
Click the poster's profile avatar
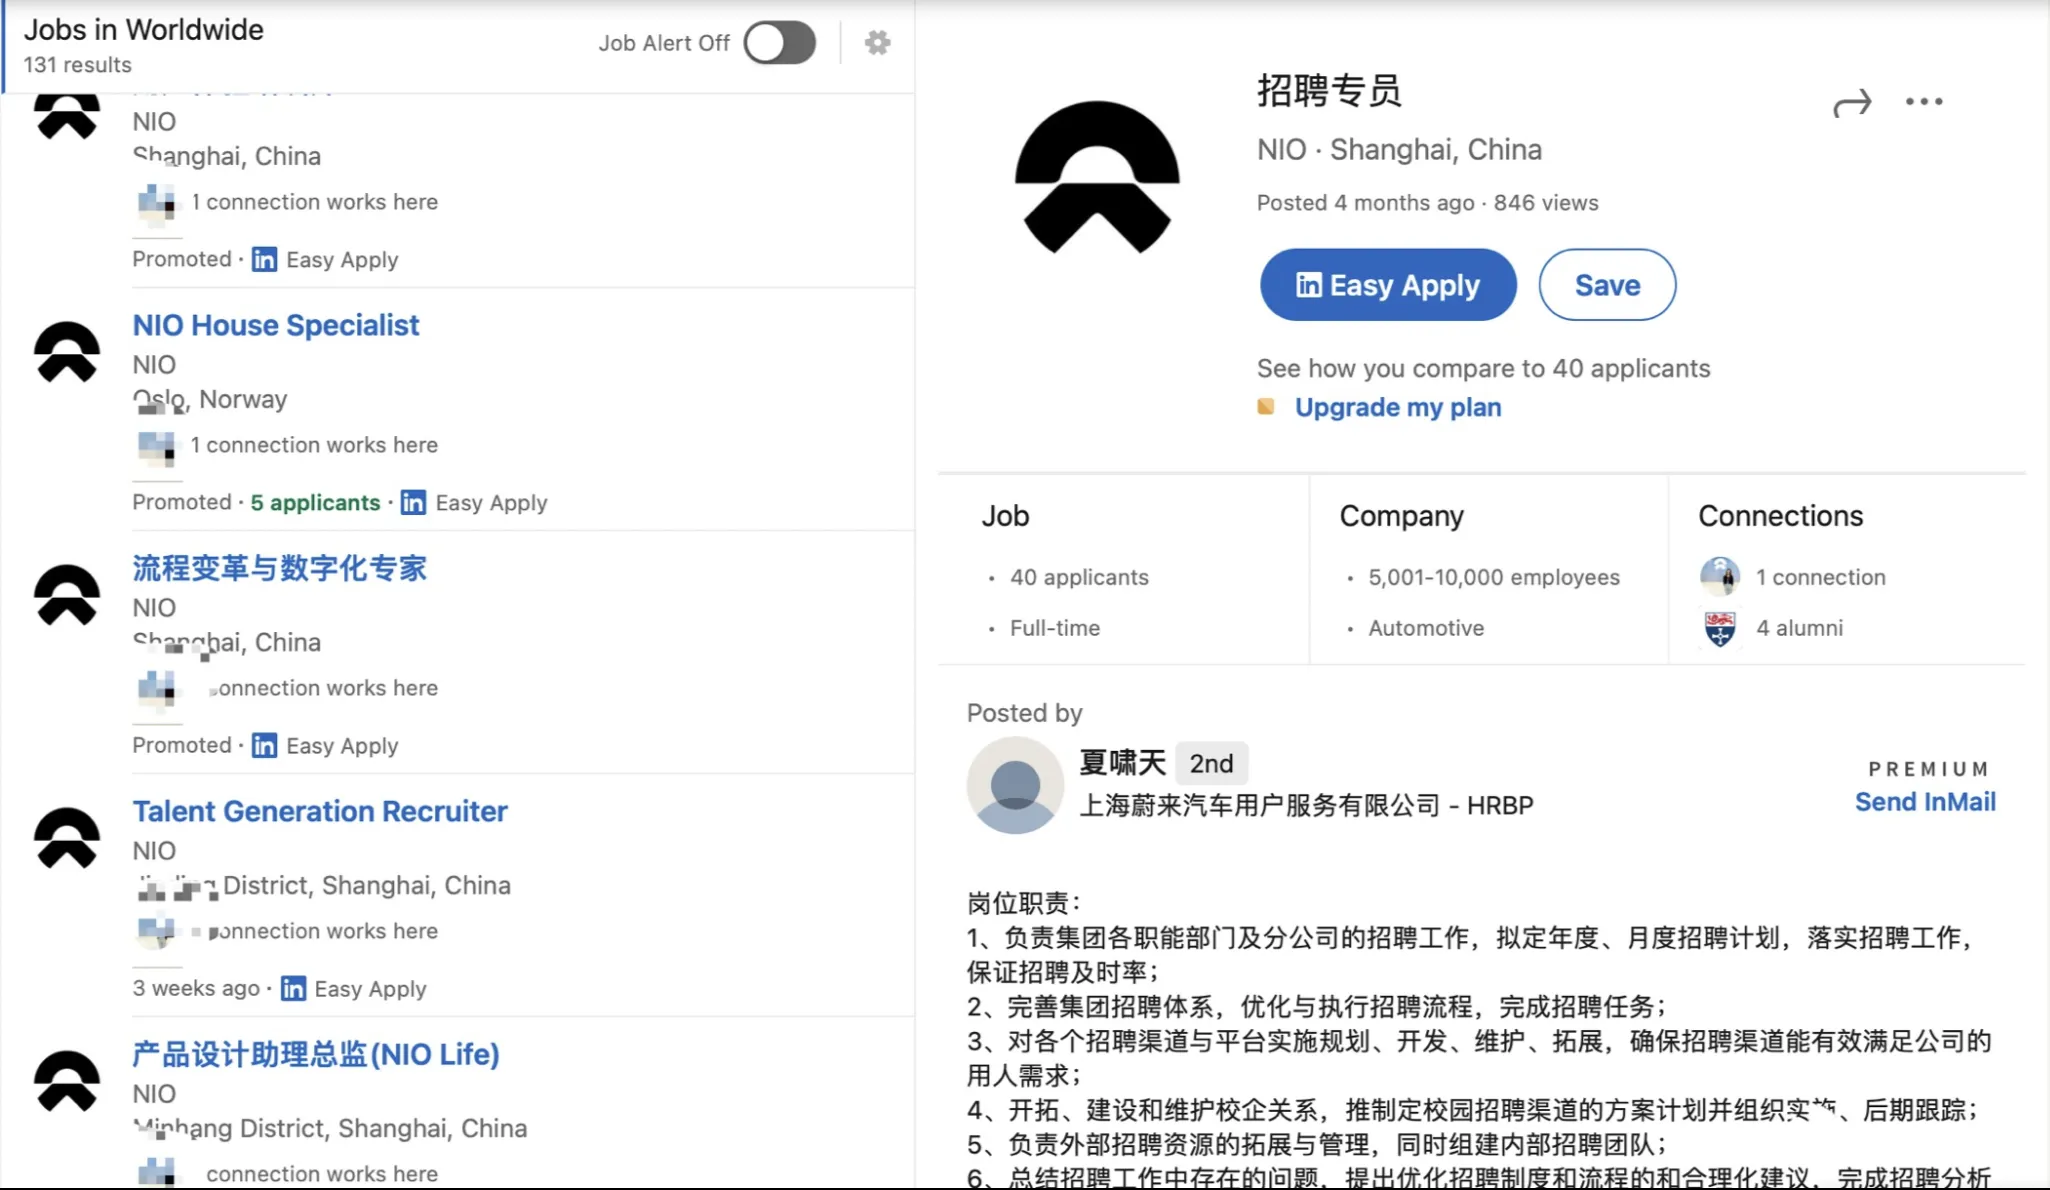(x=1015, y=785)
